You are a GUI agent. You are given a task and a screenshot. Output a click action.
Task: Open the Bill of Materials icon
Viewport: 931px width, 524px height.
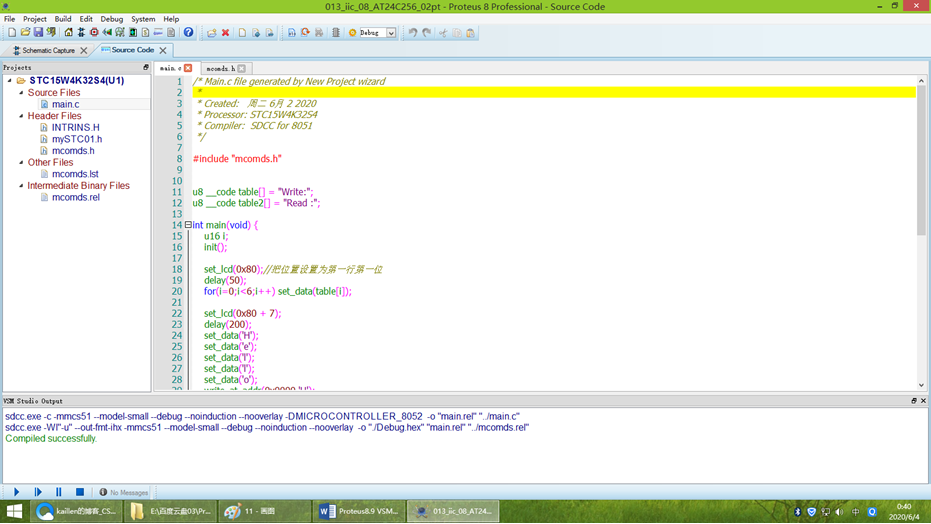(x=145, y=33)
